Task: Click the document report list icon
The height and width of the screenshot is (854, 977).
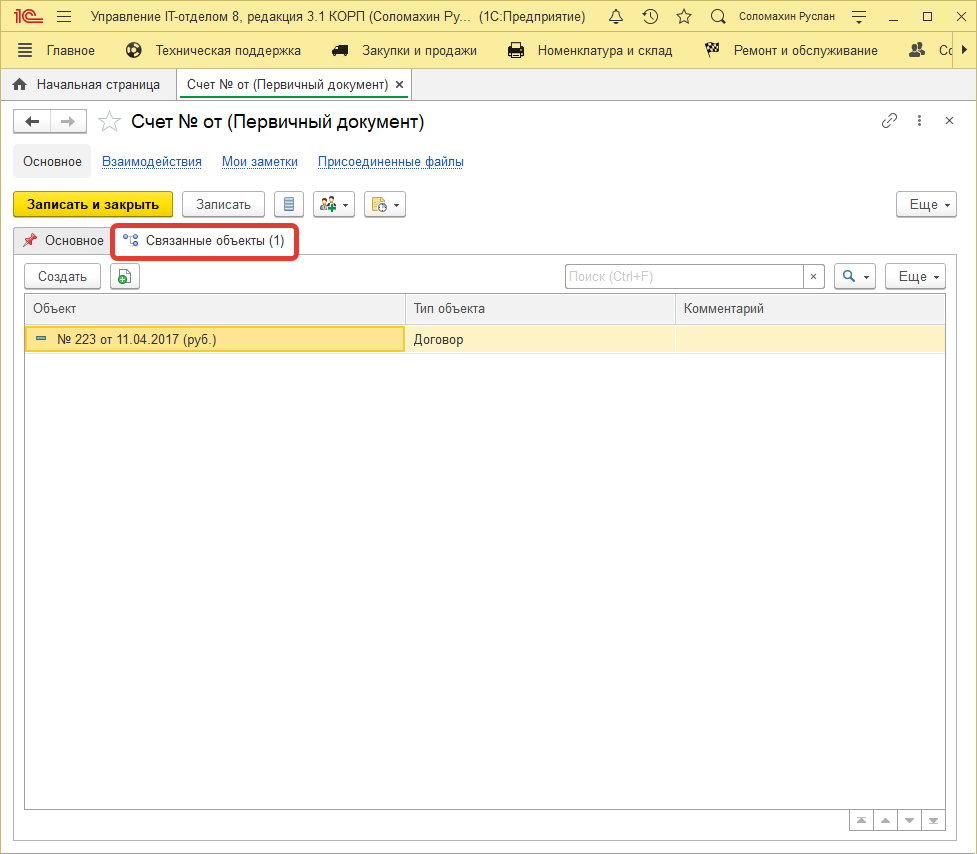Action: coord(289,204)
